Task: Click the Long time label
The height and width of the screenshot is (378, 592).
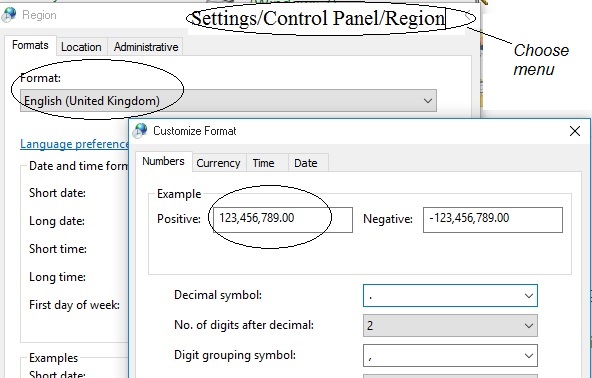Action: coord(57,277)
